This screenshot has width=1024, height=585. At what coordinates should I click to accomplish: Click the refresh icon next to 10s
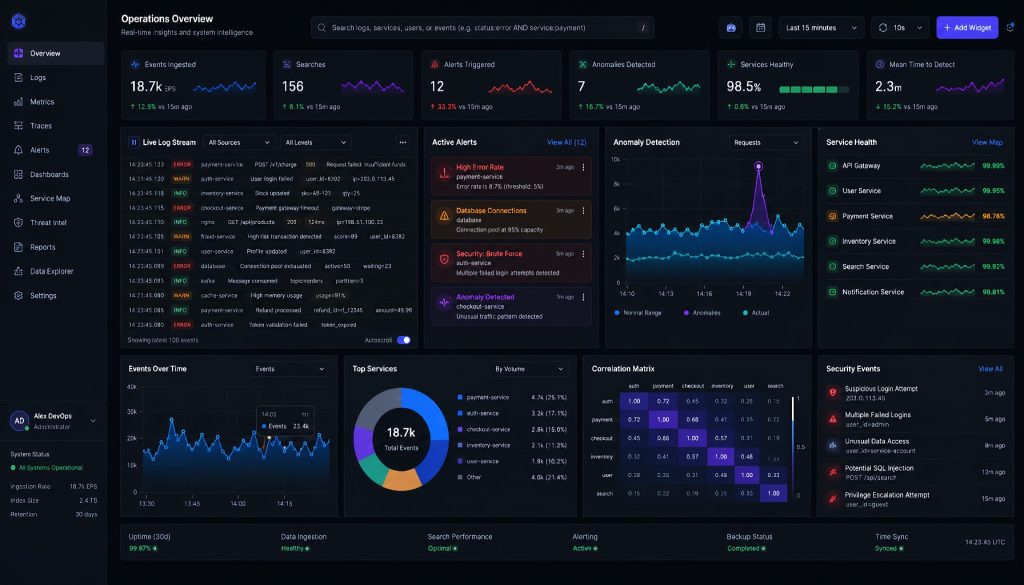click(x=883, y=27)
